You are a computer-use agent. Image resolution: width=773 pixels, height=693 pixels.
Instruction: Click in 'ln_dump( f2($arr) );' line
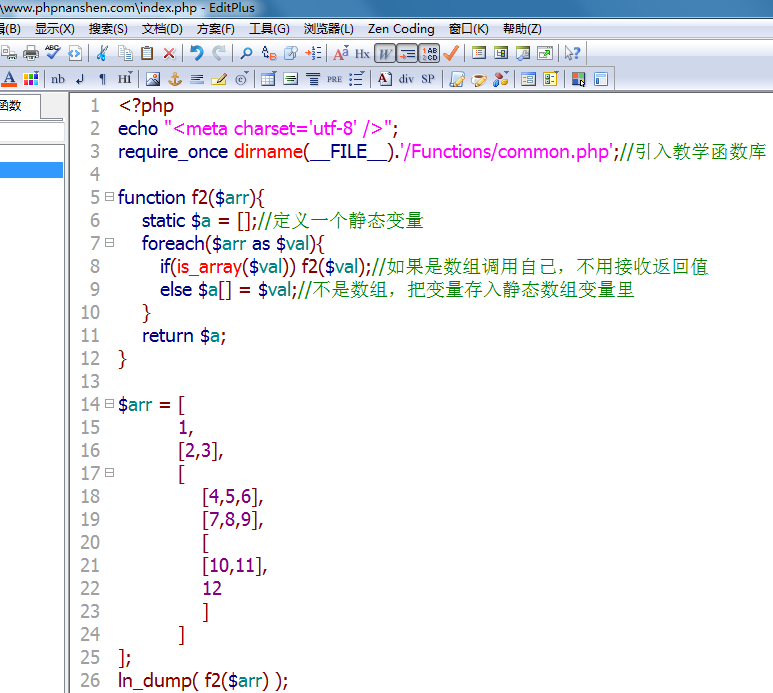[x=203, y=680]
